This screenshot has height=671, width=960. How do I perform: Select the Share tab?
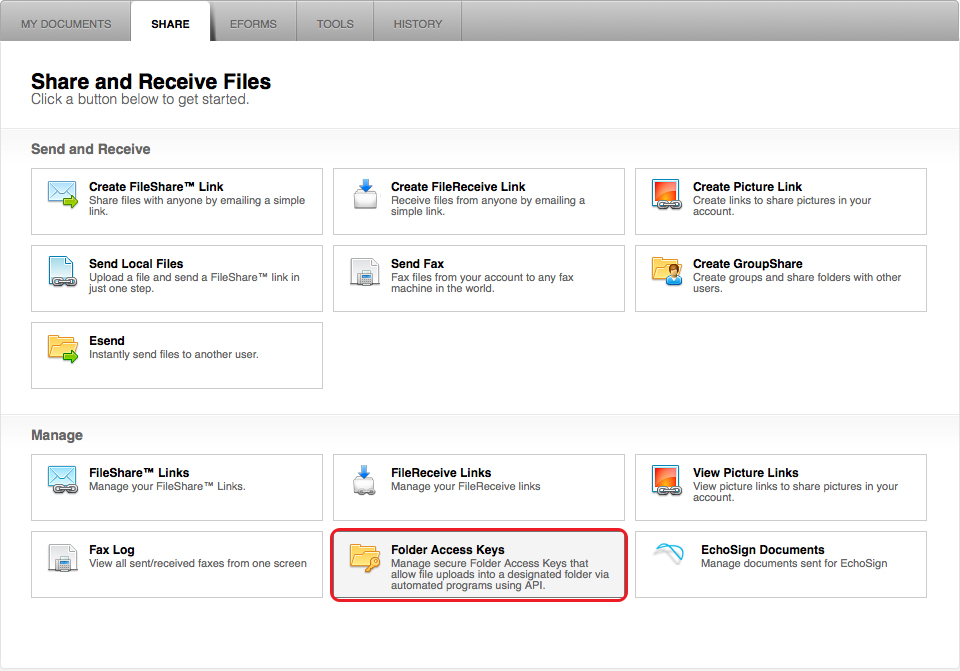[x=170, y=24]
